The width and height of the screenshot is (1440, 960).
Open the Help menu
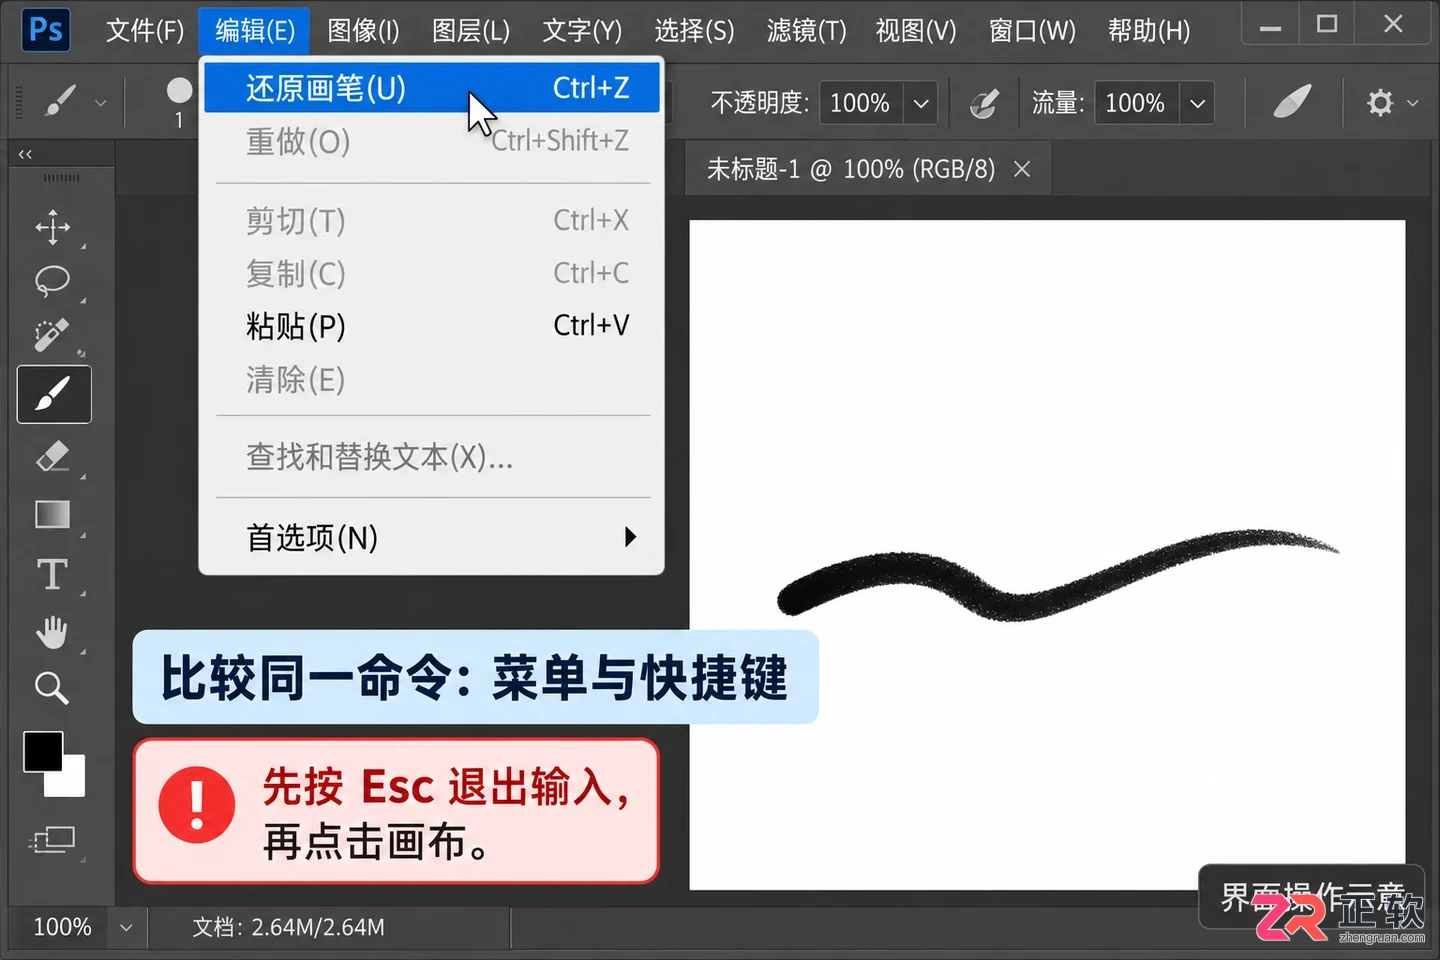(1149, 31)
